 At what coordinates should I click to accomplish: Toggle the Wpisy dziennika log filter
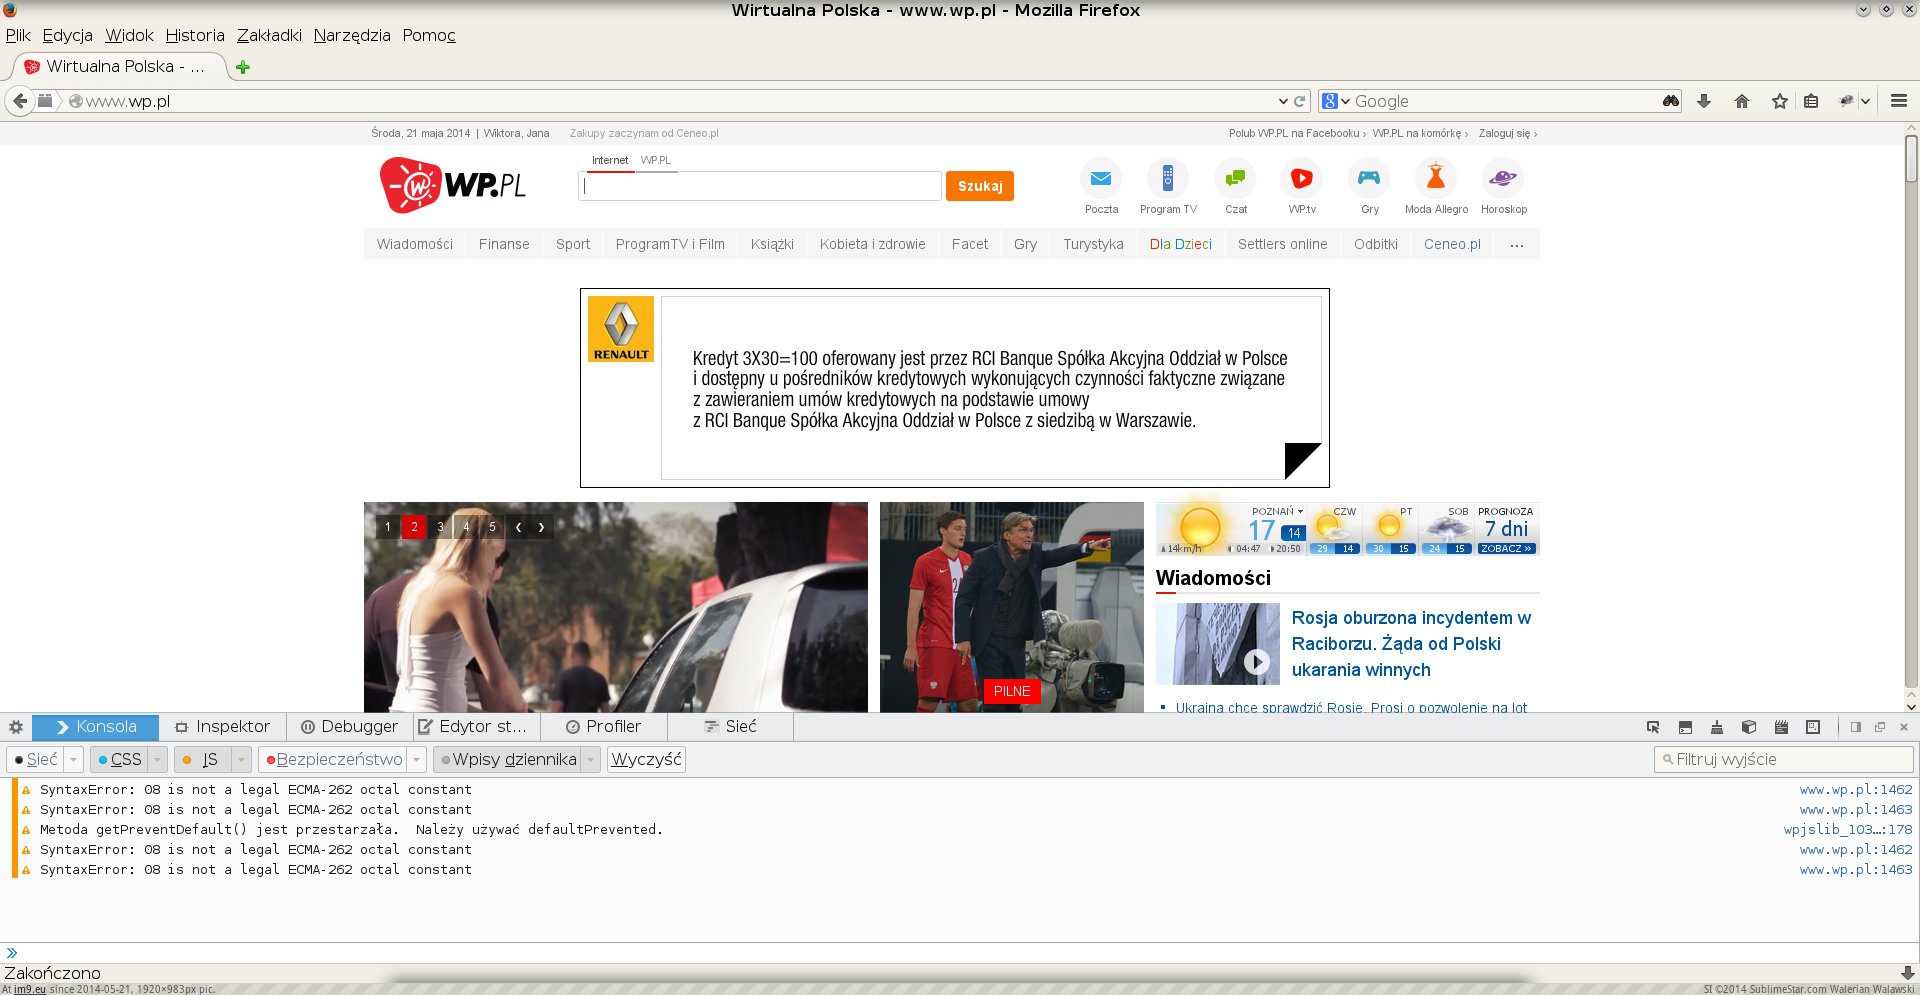coord(508,760)
